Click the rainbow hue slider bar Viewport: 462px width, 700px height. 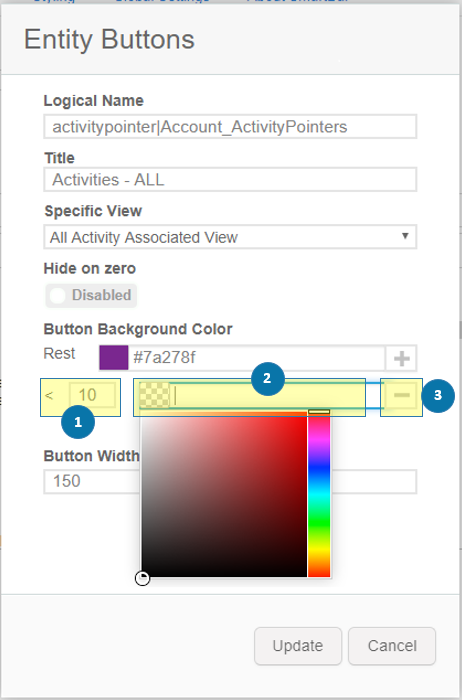319,494
